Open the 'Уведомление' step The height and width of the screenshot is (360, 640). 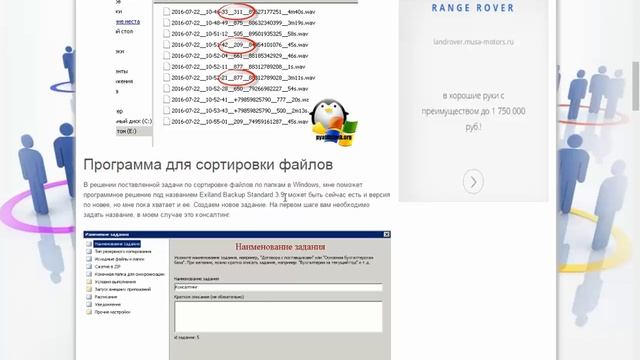(x=107, y=304)
